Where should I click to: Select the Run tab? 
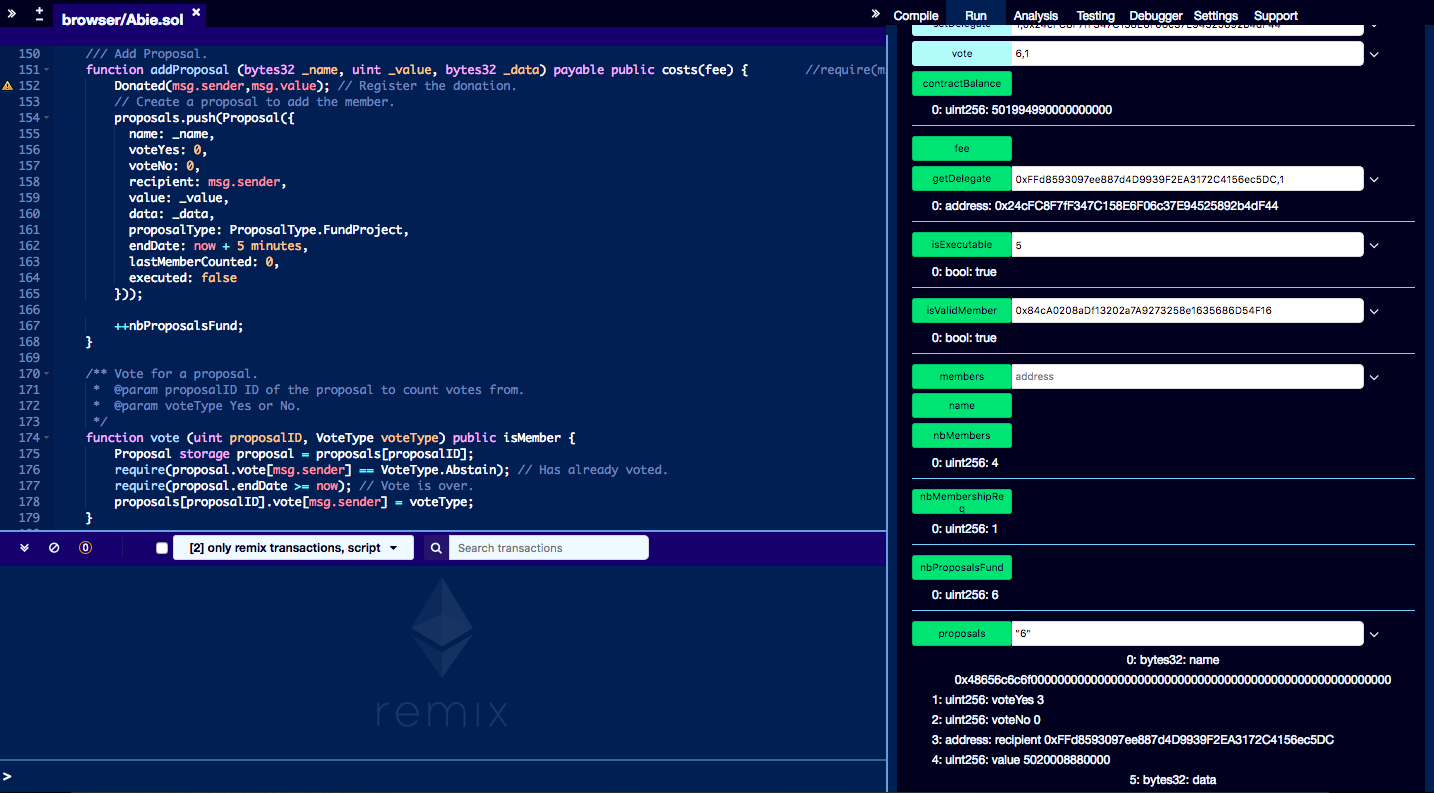(976, 15)
